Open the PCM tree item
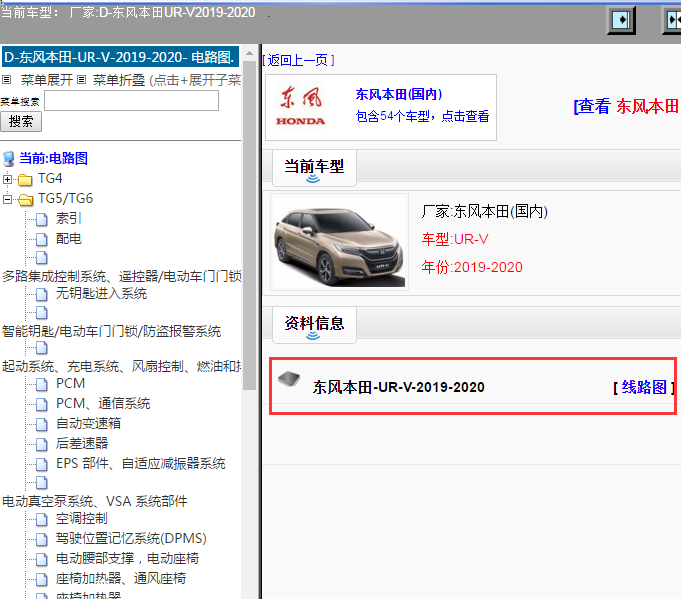This screenshot has height=599, width=681. pos(70,384)
